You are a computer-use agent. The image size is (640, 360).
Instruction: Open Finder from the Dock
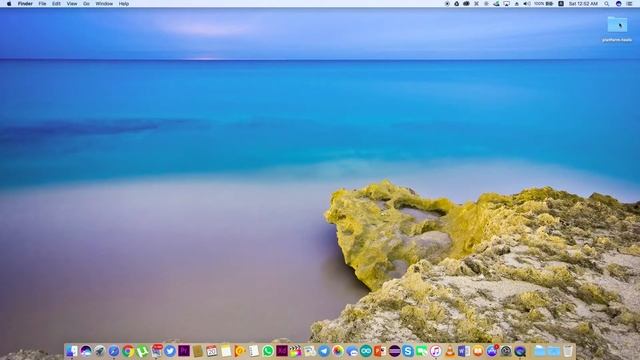[x=72, y=351]
